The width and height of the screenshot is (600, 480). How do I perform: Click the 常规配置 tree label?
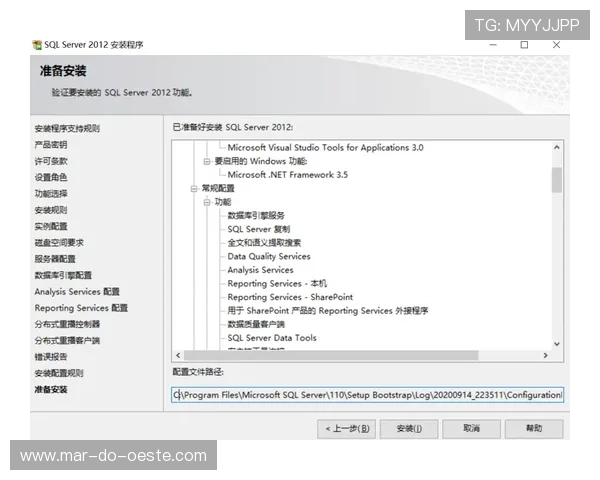tap(218, 189)
